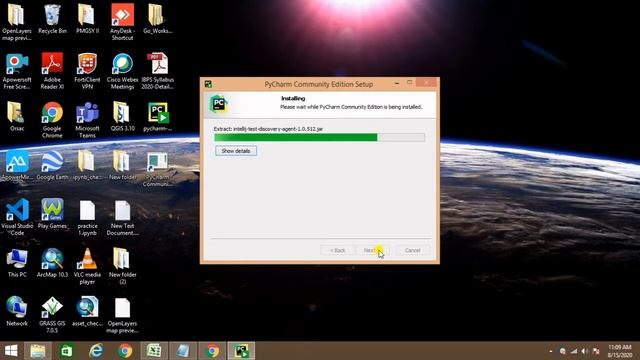Open the New folder (2) desktop icon
The image size is (640, 360).
tap(122, 266)
